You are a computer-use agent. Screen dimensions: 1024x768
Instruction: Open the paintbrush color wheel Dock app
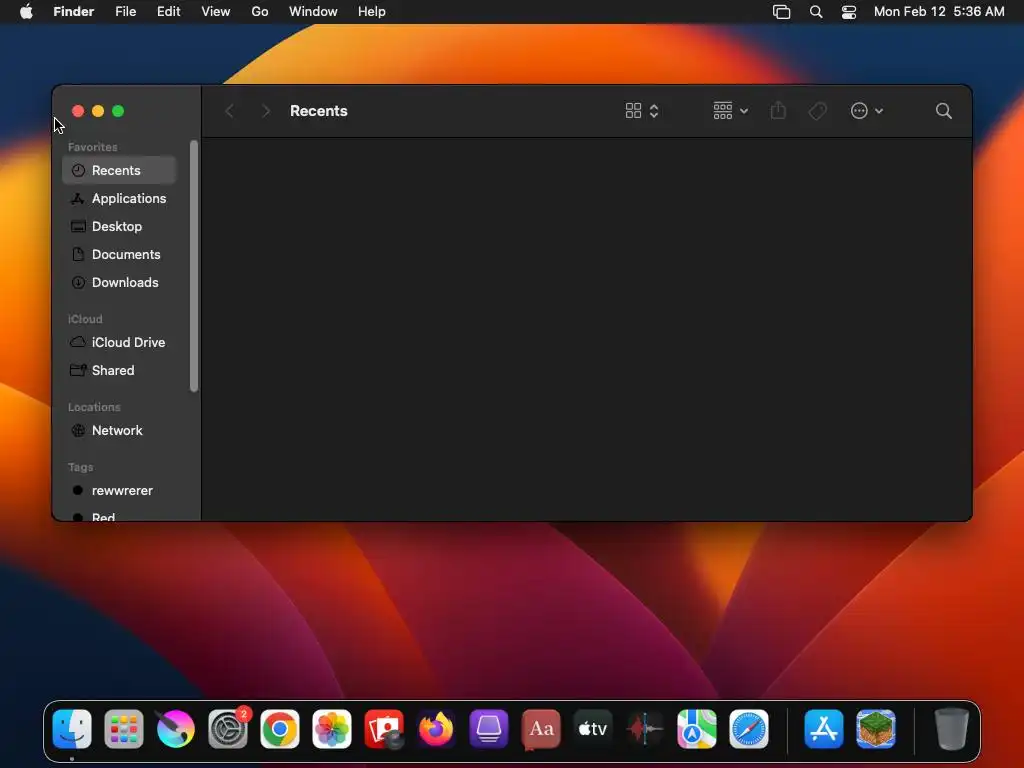point(176,728)
